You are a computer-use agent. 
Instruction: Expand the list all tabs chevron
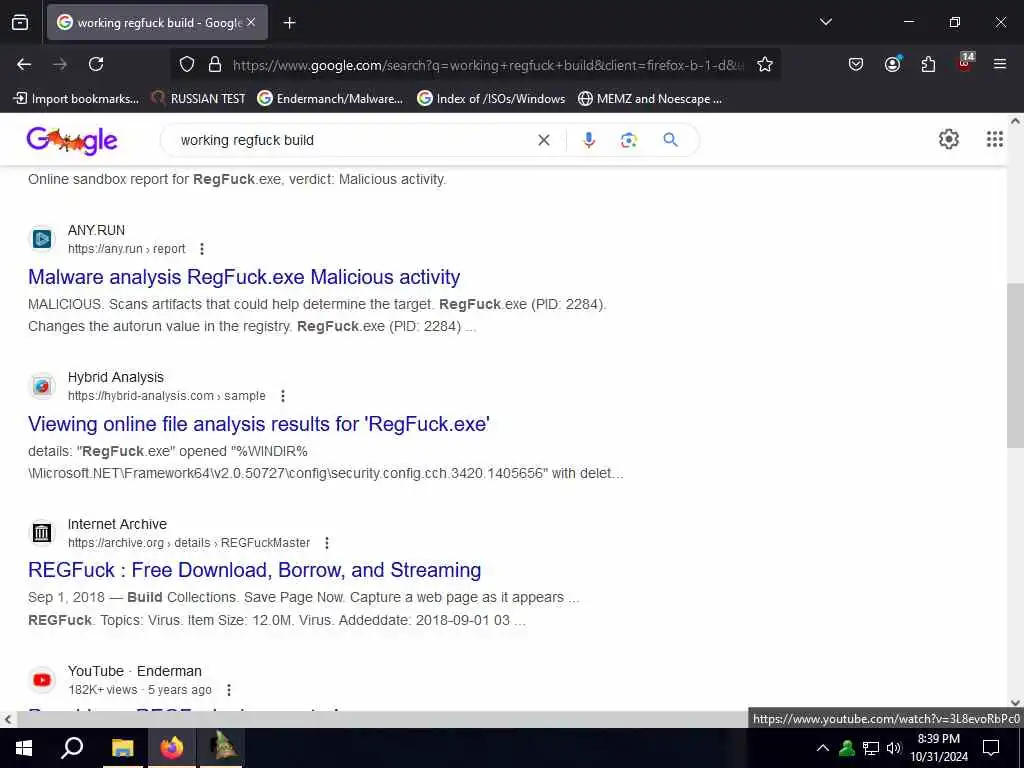825,22
